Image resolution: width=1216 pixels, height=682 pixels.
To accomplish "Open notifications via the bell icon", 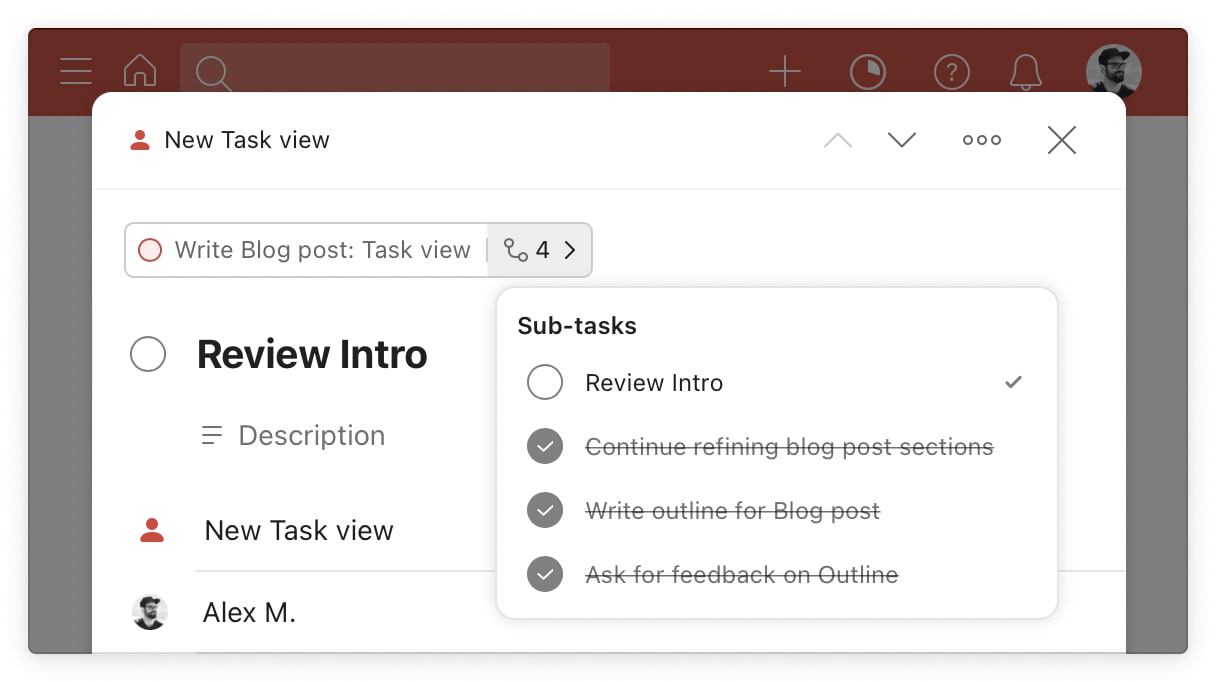I will click(x=1026, y=71).
